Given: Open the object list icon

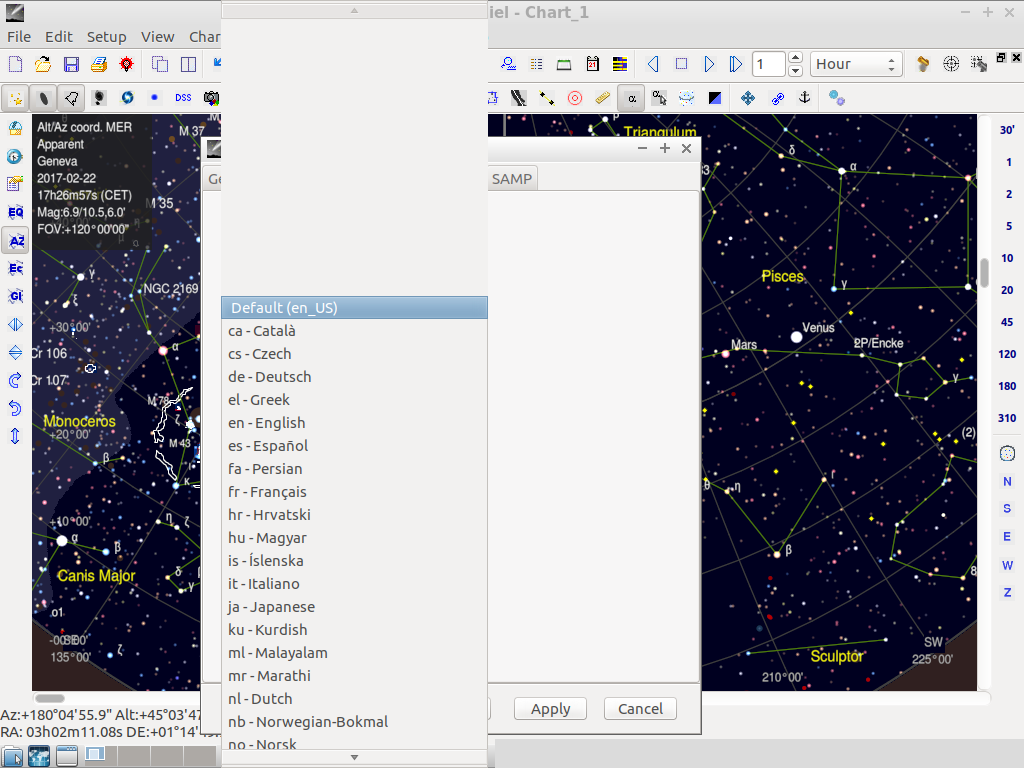Looking at the screenshot, I should click(x=536, y=64).
